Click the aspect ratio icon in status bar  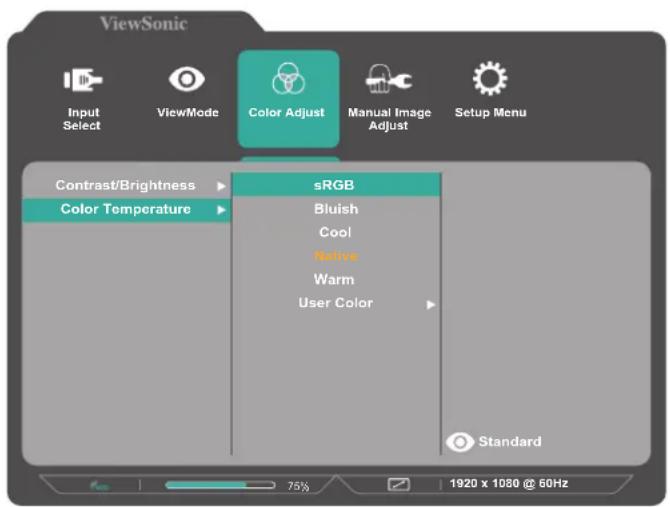[399, 484]
